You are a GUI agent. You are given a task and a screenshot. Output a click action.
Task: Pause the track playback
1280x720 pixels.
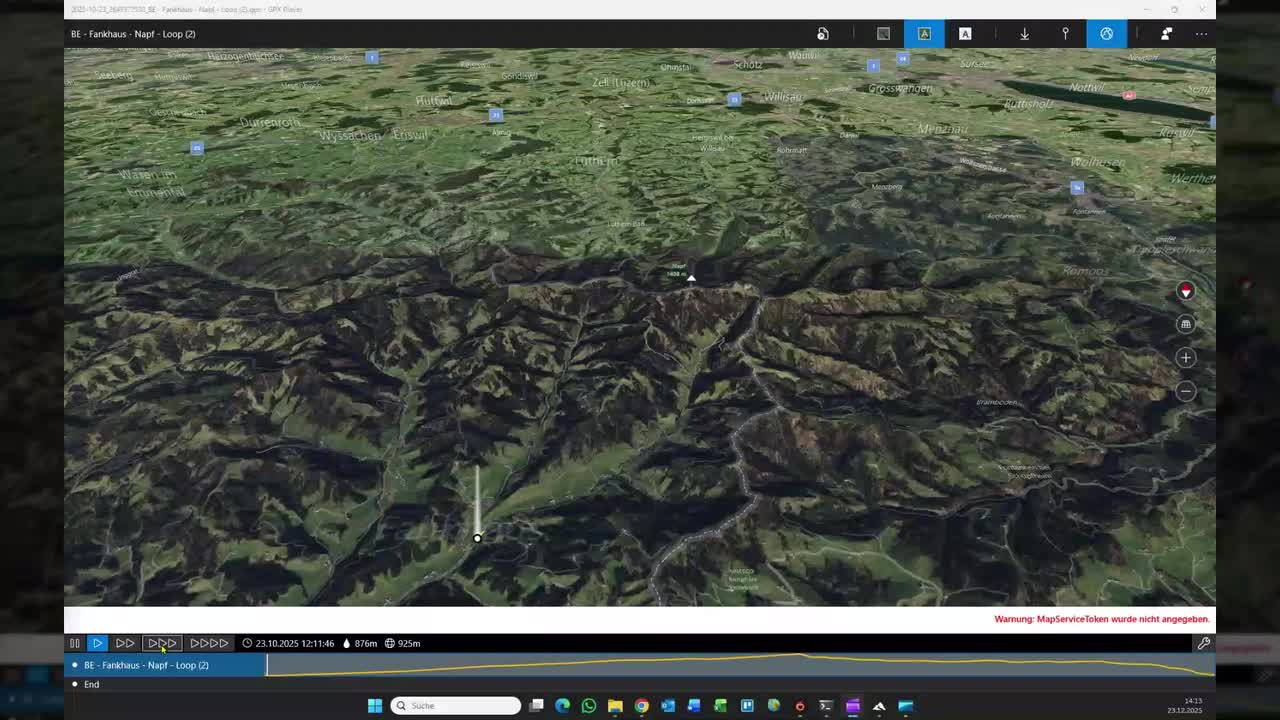[74, 643]
